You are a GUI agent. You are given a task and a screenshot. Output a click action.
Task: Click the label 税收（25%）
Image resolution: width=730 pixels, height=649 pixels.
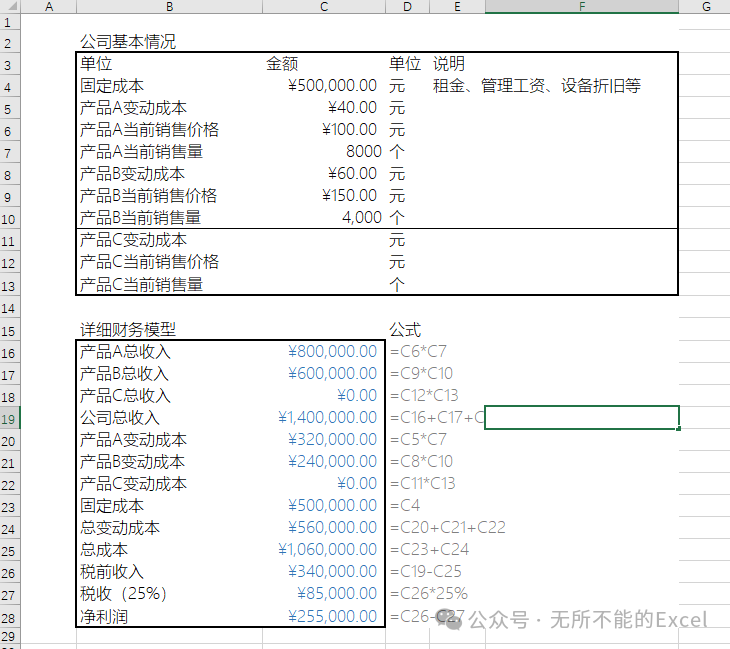pyautogui.click(x=123, y=594)
